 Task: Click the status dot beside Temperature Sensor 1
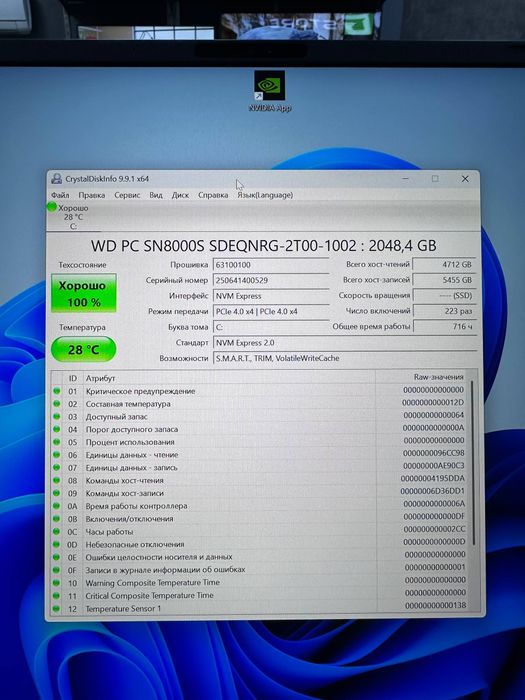tap(56, 608)
